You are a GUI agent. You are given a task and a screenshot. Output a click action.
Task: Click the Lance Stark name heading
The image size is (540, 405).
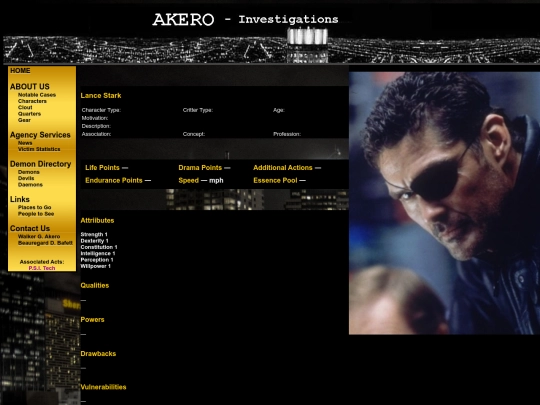pyautogui.click(x=101, y=95)
